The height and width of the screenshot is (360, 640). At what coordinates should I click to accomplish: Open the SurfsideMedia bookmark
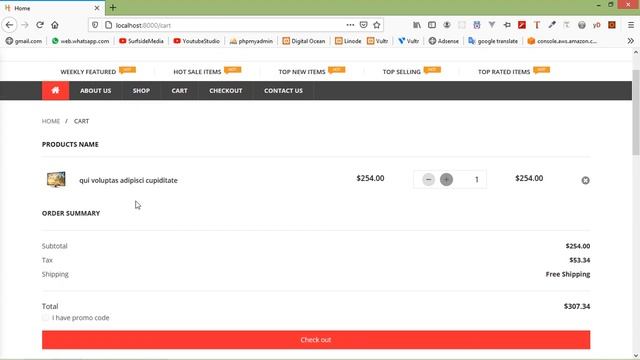[141, 41]
